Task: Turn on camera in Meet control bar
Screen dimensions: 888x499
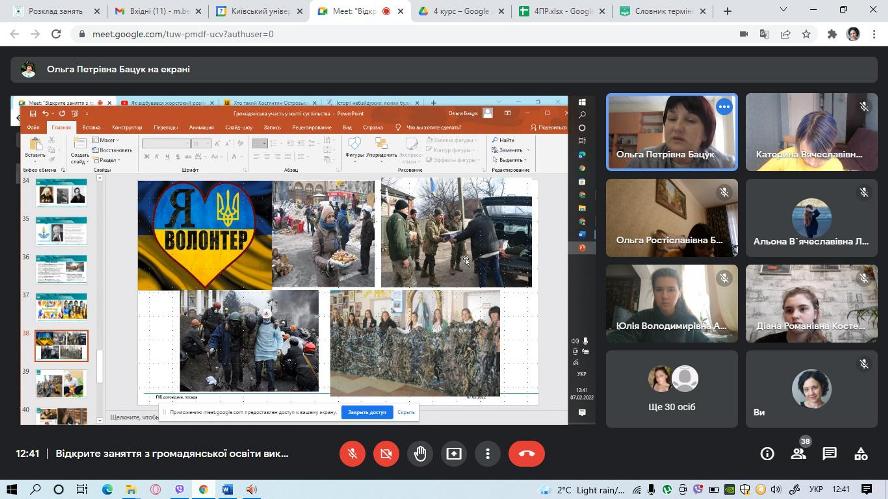Action: click(386, 453)
